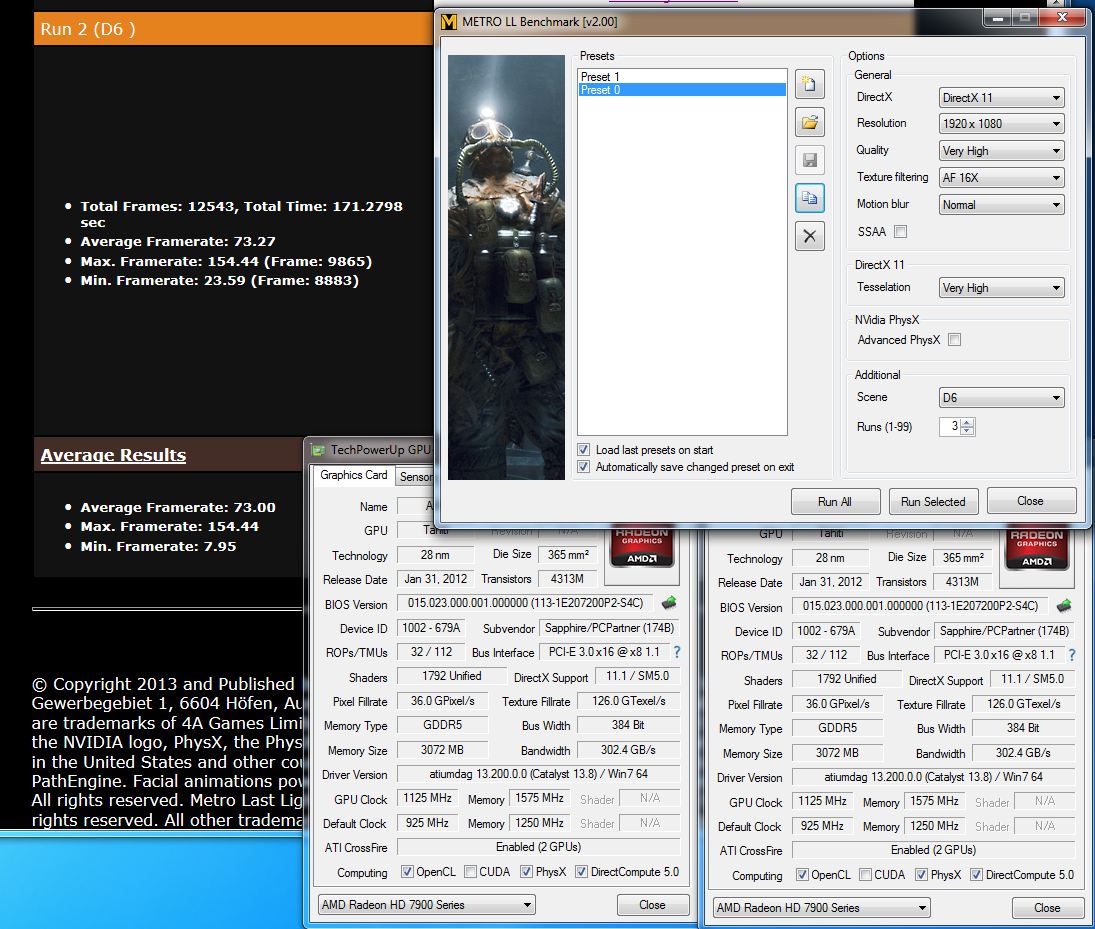1095x929 pixels.
Task: Click Close button in left GPU-Z window
Action: click(652, 905)
